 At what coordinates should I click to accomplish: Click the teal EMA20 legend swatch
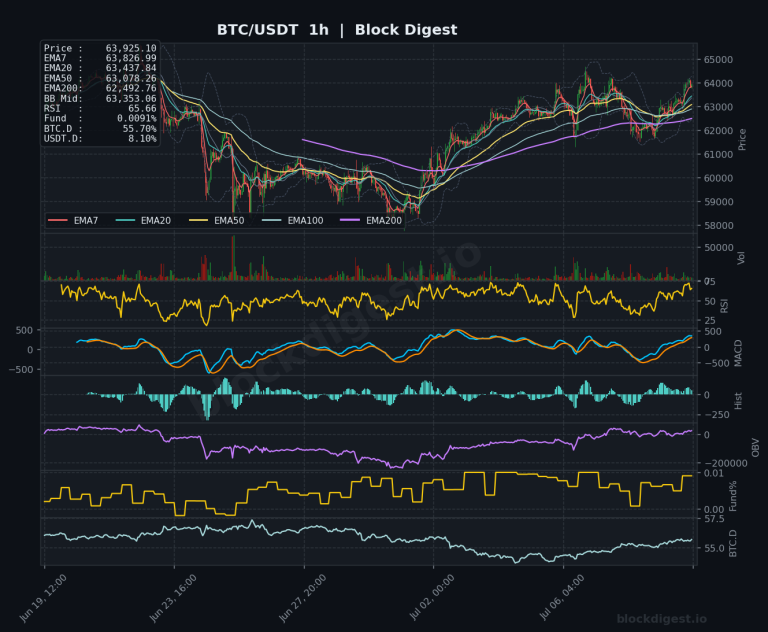point(125,220)
